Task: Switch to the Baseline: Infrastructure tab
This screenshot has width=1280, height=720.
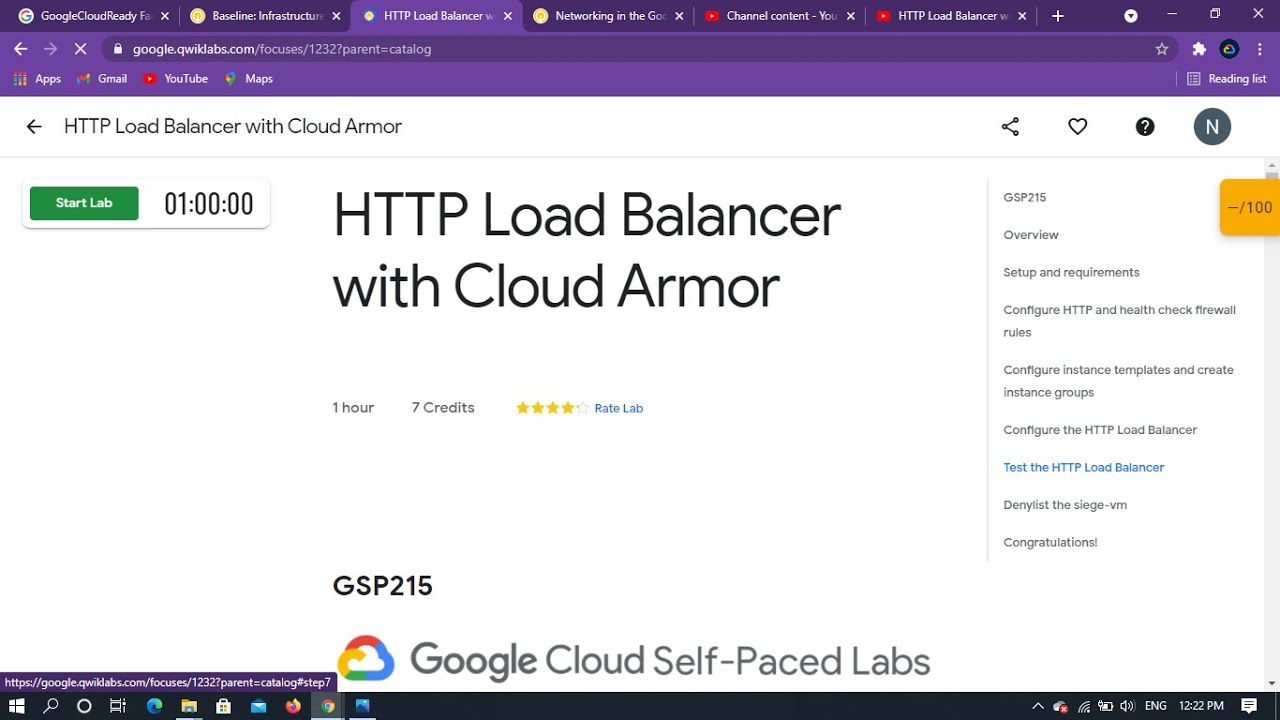Action: pyautogui.click(x=265, y=16)
